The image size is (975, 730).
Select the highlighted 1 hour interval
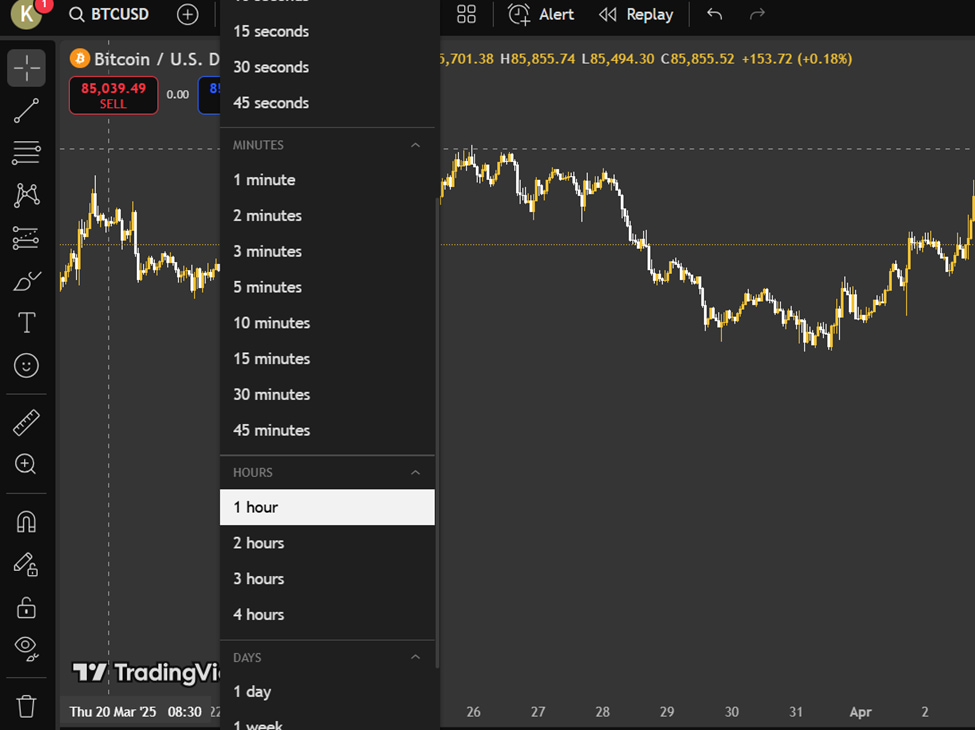click(327, 507)
